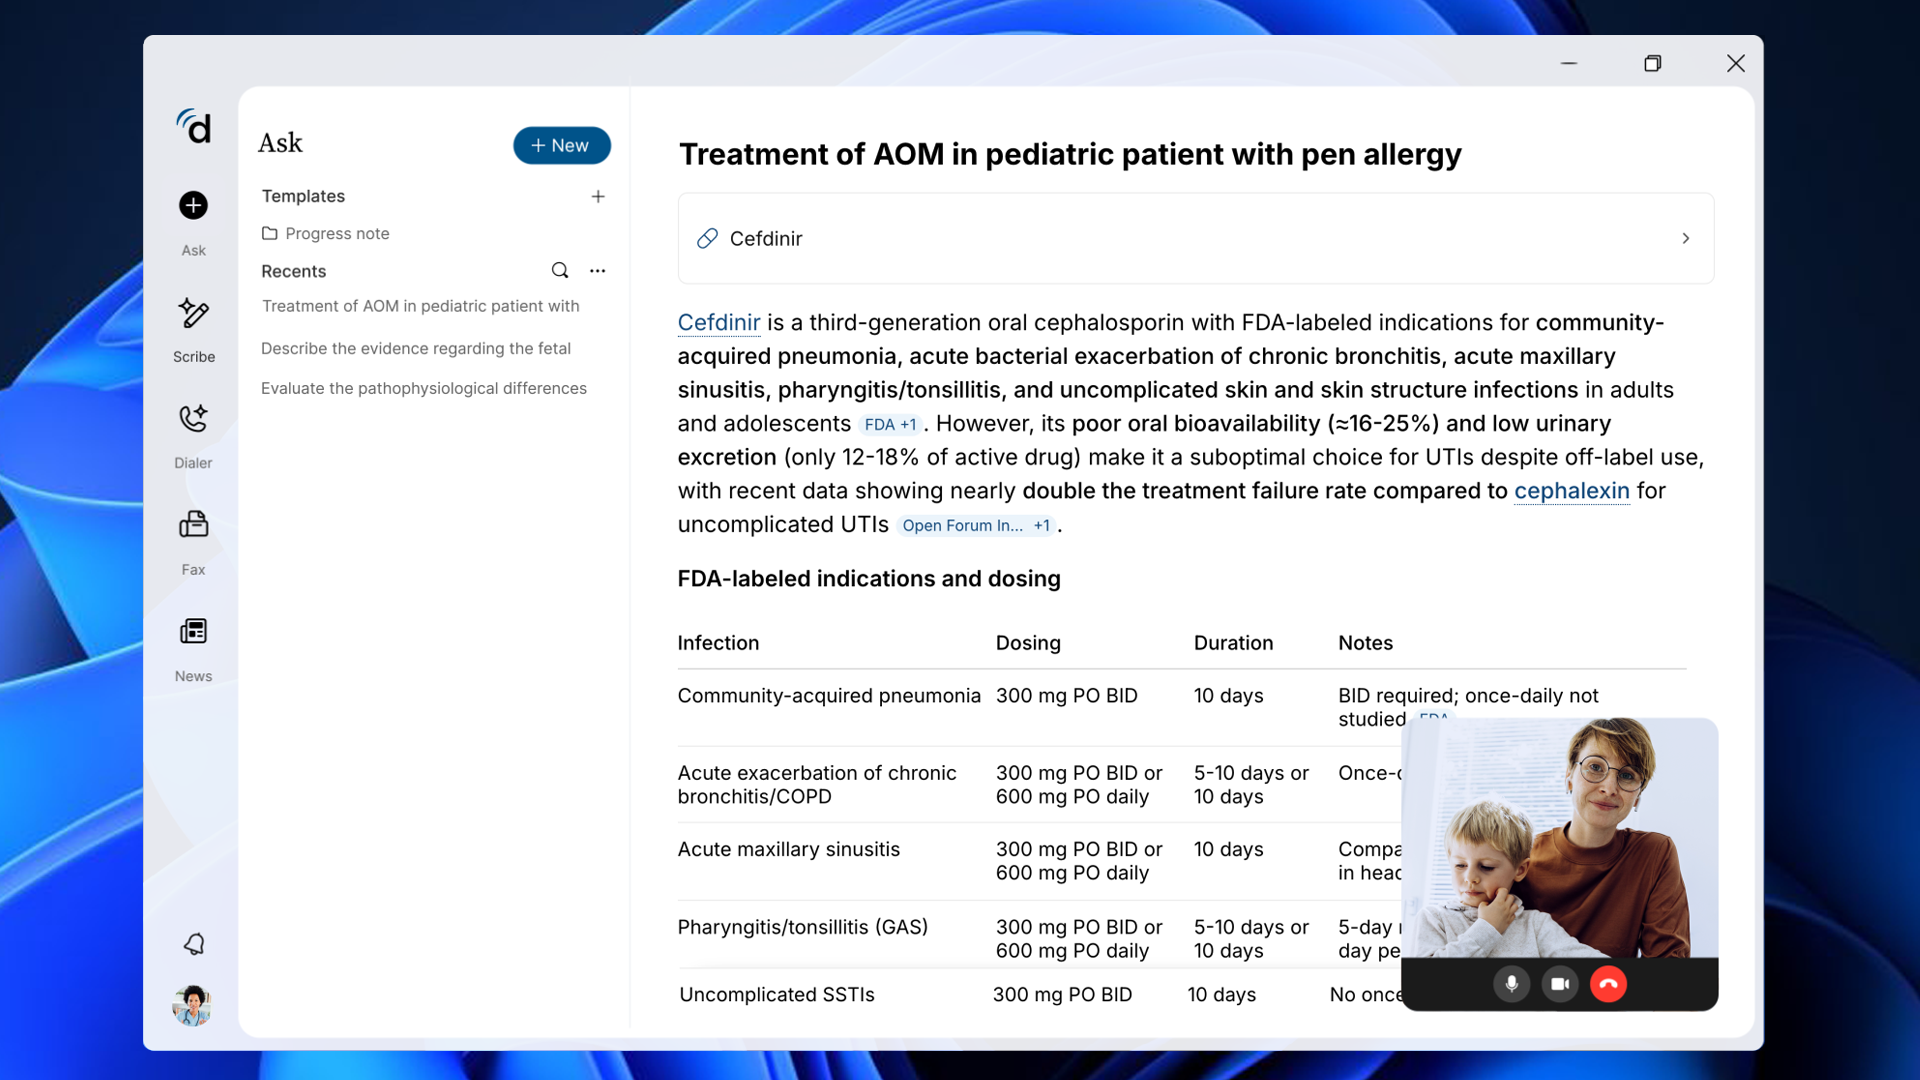Open the user profile avatar
The image size is (1920, 1080).
point(192,1005)
